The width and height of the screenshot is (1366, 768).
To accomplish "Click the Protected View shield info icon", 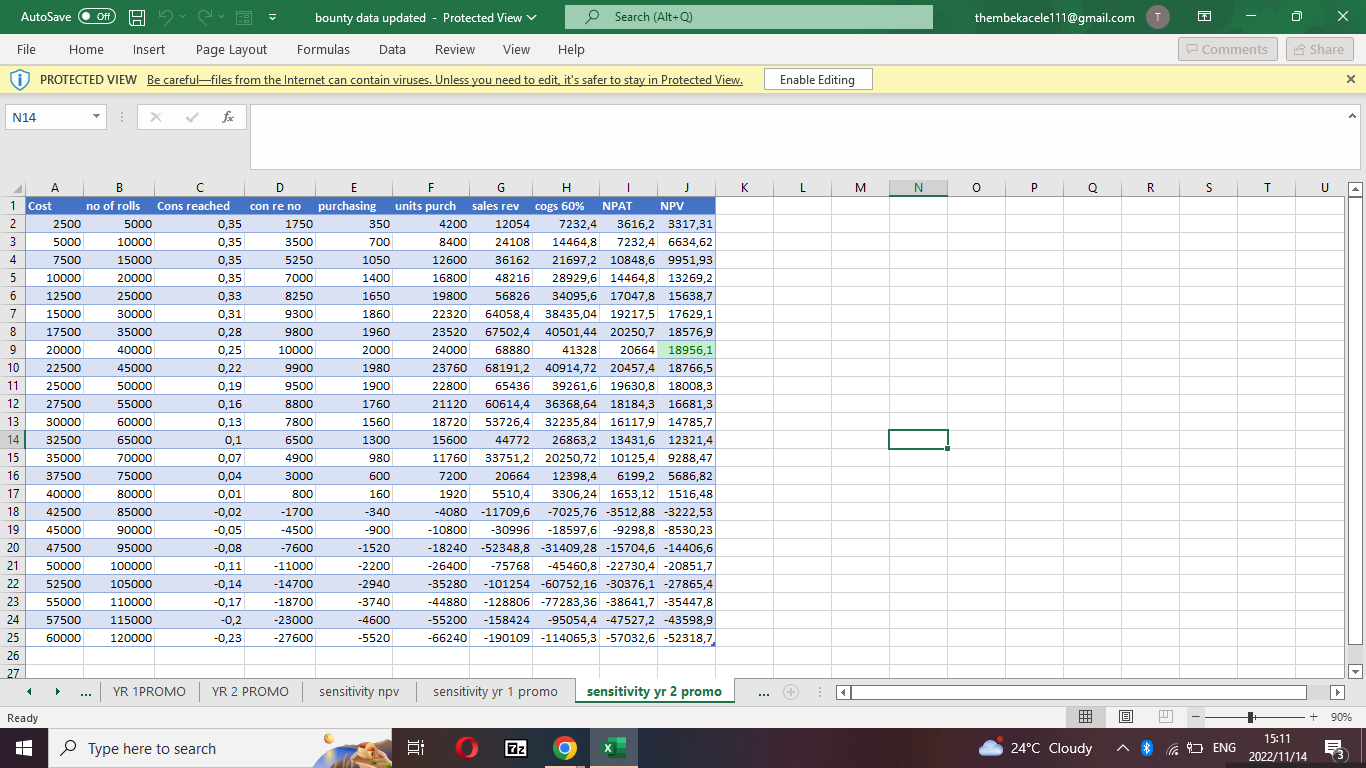I will pos(19,80).
